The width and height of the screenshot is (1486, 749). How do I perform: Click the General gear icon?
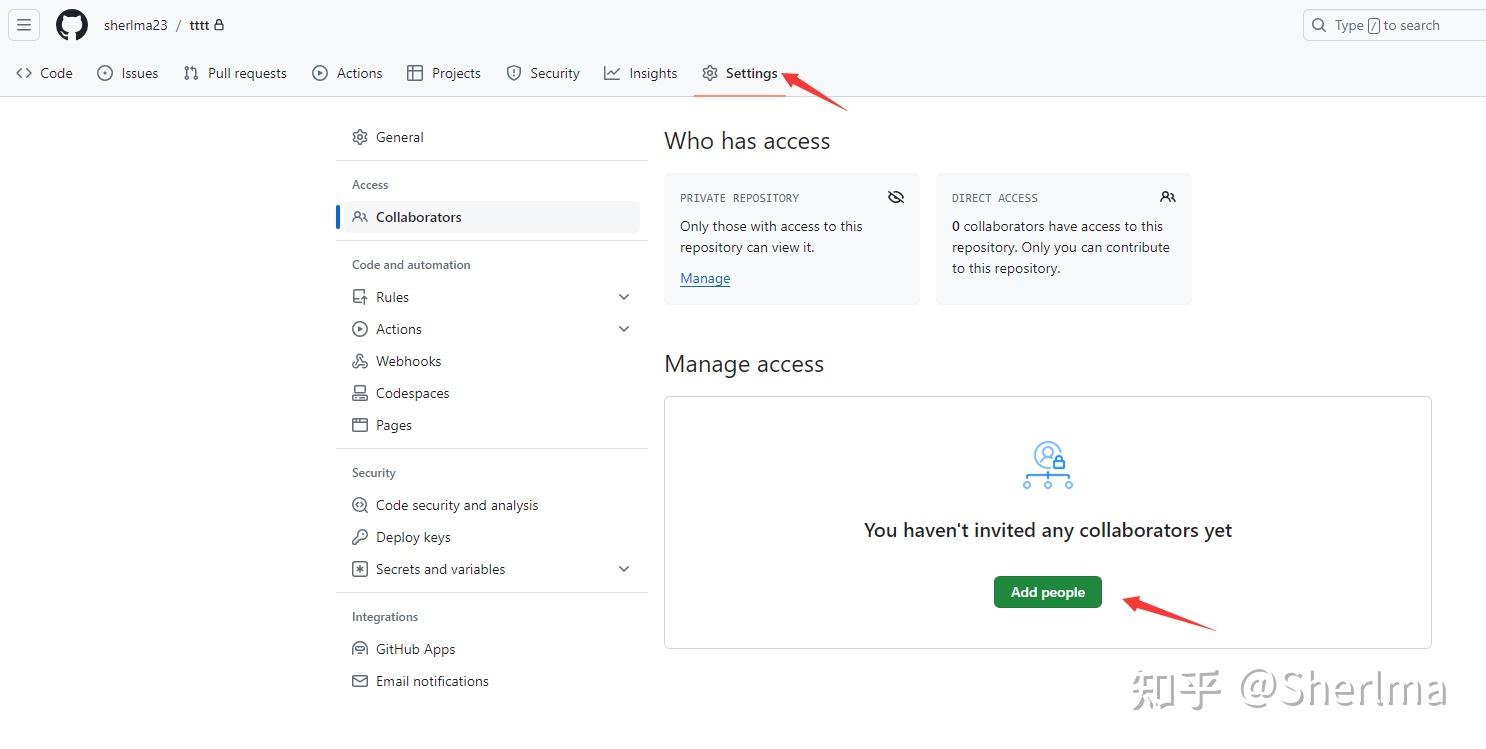(x=360, y=137)
